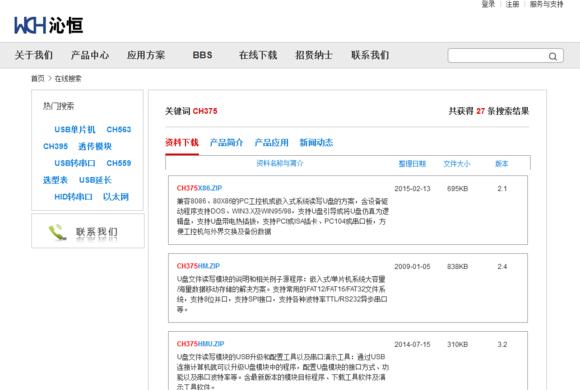The height and width of the screenshot is (390, 580).
Task: Click version 2.4 of CH375HM.ZIP
Action: pos(502,267)
